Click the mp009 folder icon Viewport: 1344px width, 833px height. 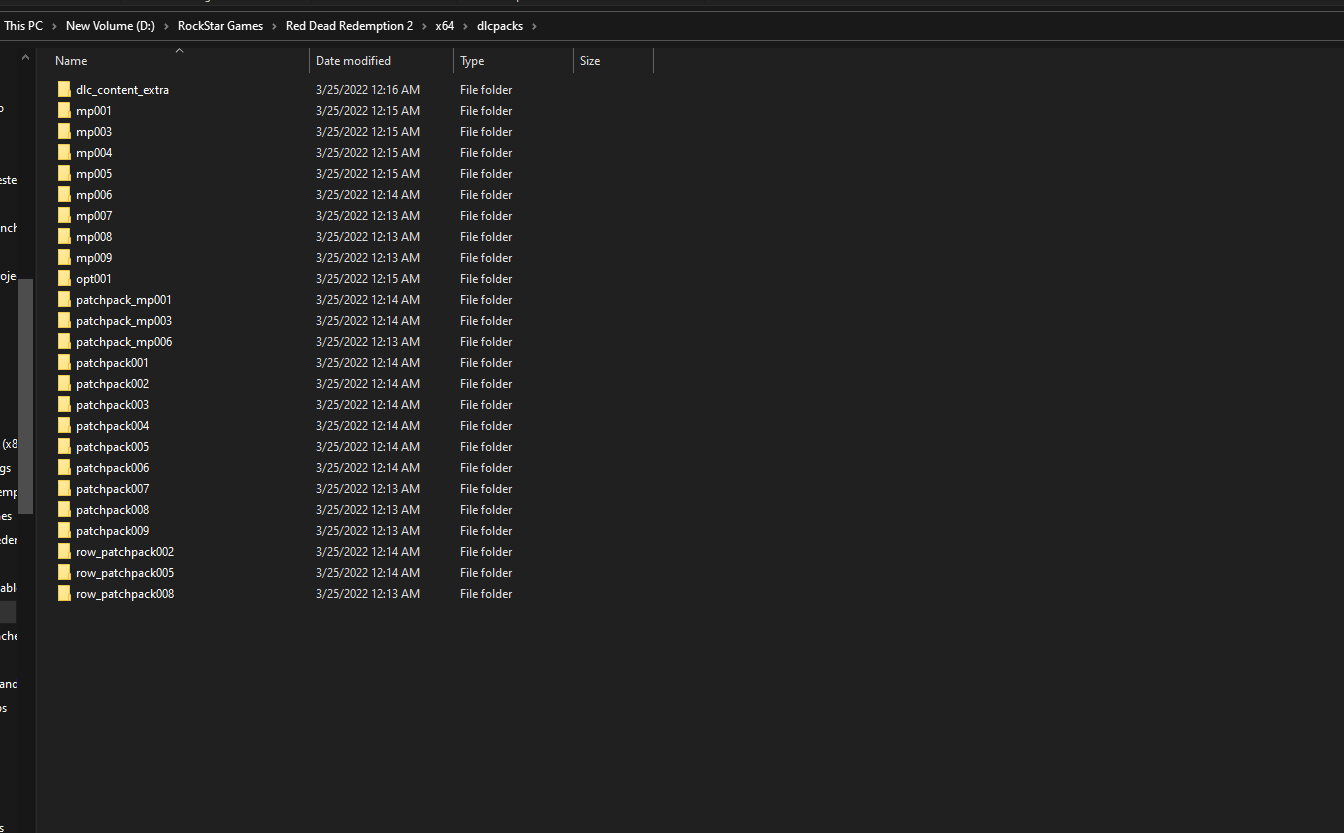pyautogui.click(x=64, y=258)
